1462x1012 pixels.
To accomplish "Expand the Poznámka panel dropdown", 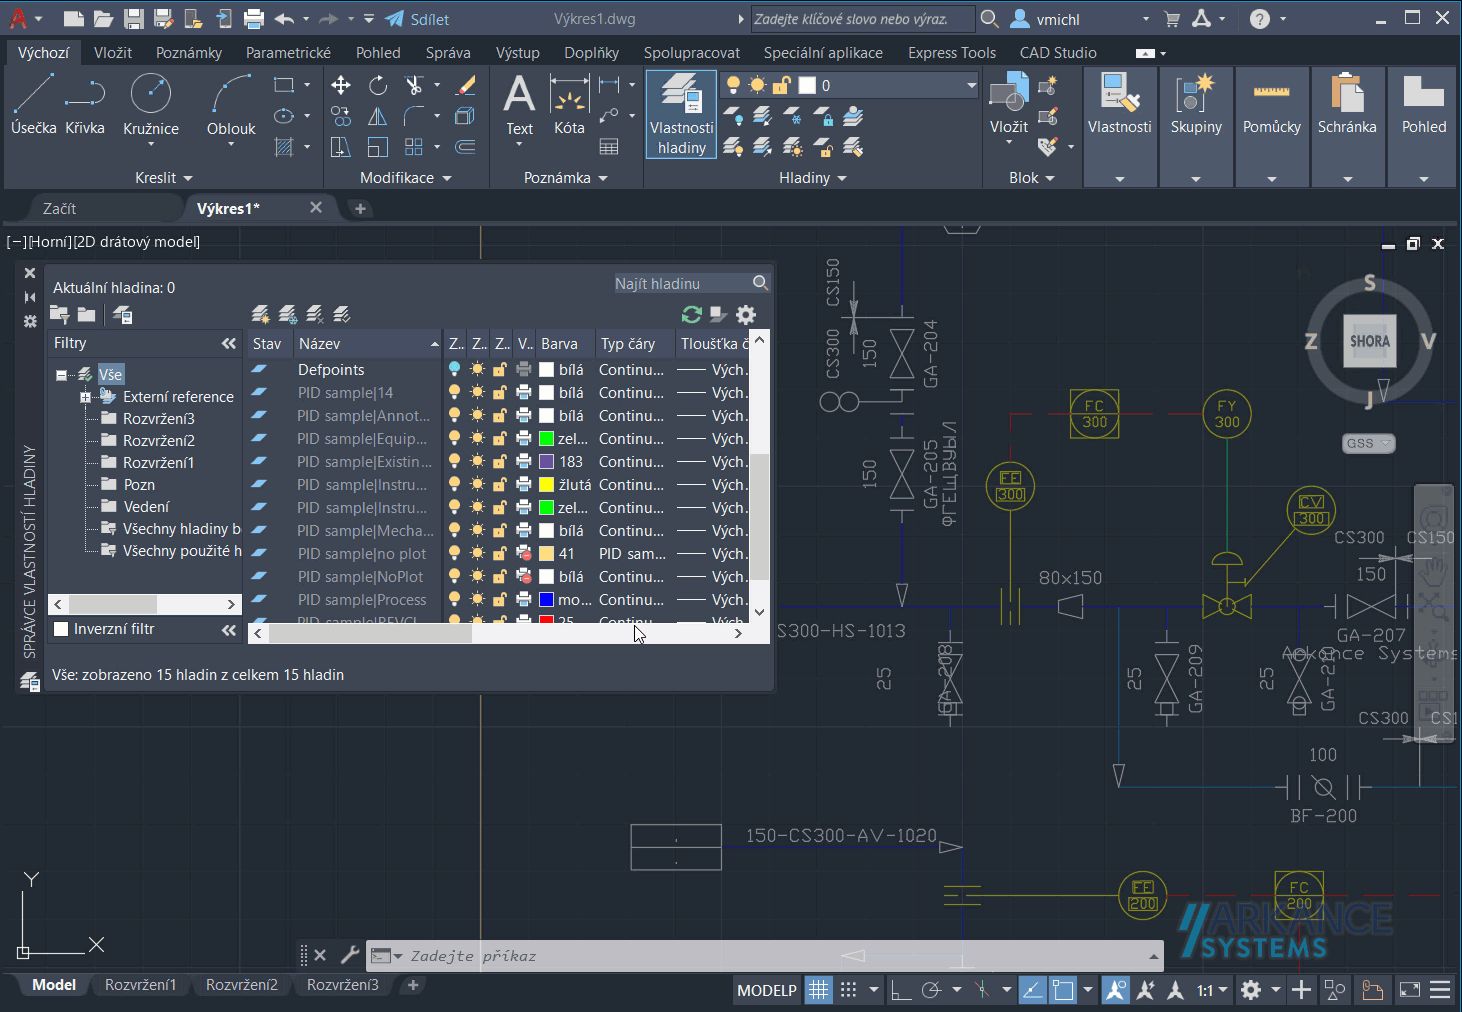I will 566,178.
